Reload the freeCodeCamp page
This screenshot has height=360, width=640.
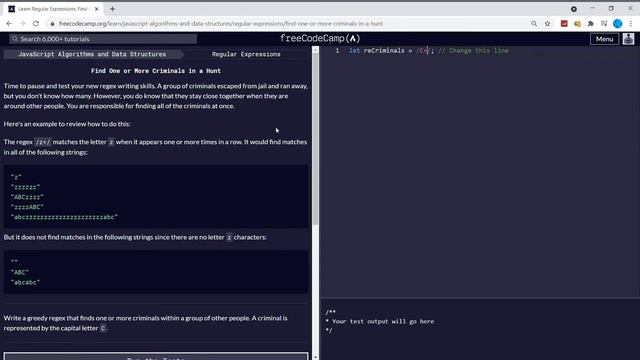[36, 24]
